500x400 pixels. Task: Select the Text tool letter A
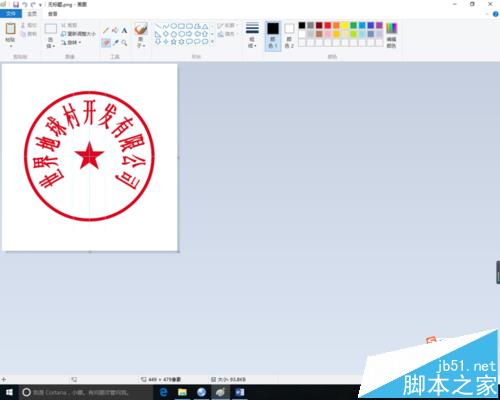[124, 31]
